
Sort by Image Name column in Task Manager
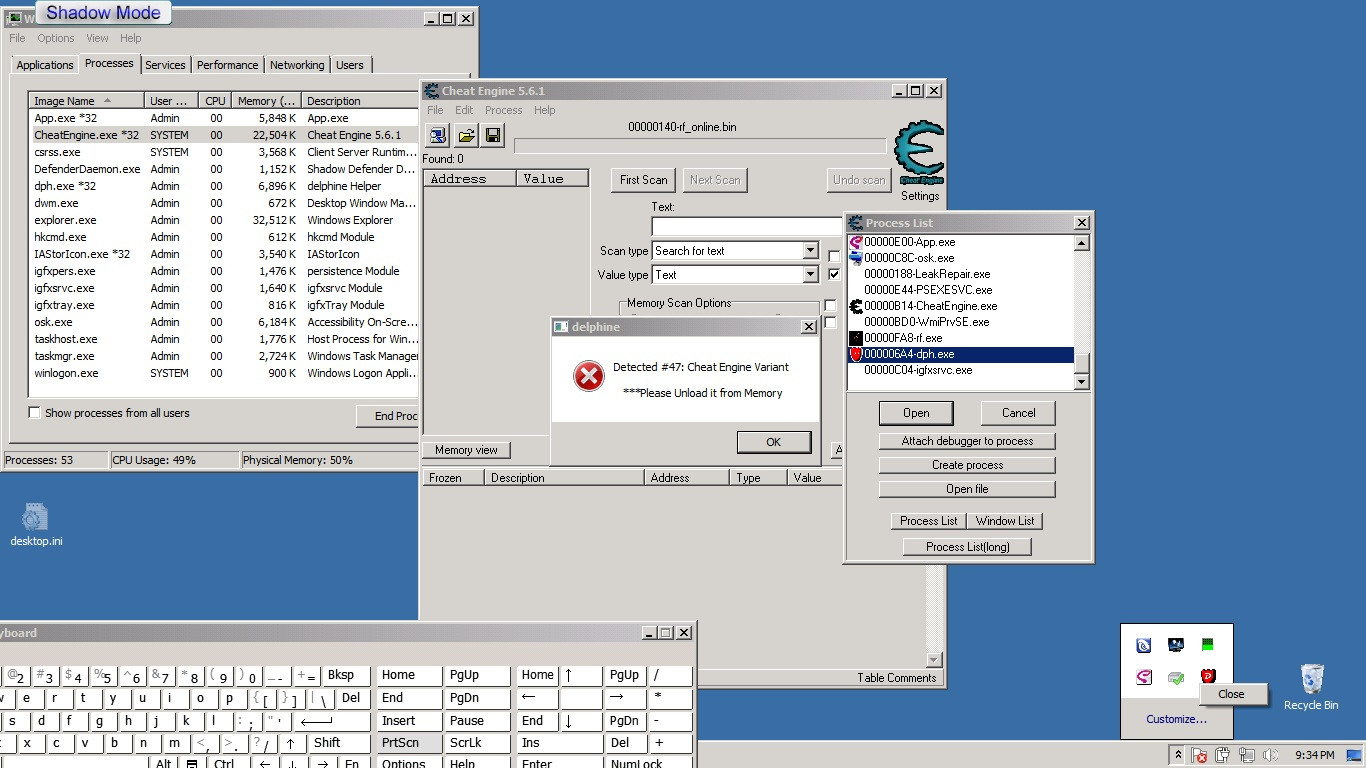(87, 101)
